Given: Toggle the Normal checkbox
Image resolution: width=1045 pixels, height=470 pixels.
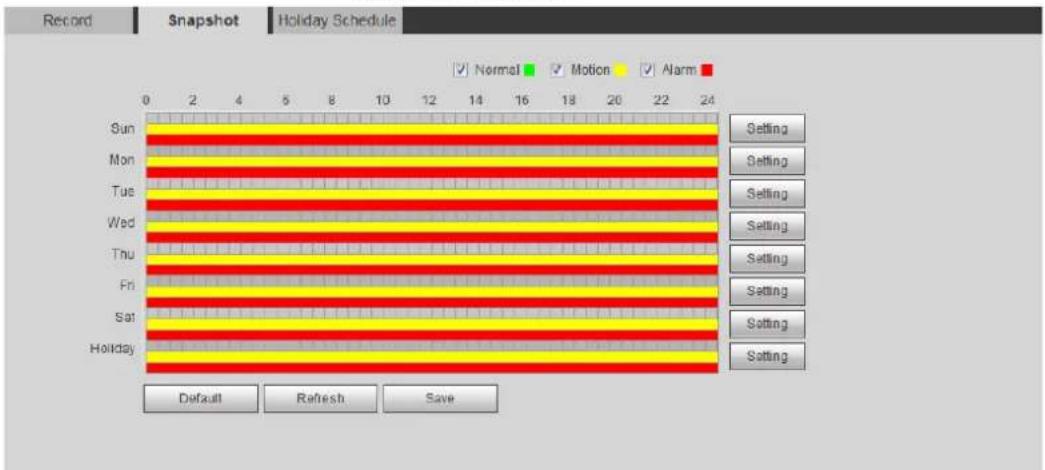Looking at the screenshot, I should [460, 69].
